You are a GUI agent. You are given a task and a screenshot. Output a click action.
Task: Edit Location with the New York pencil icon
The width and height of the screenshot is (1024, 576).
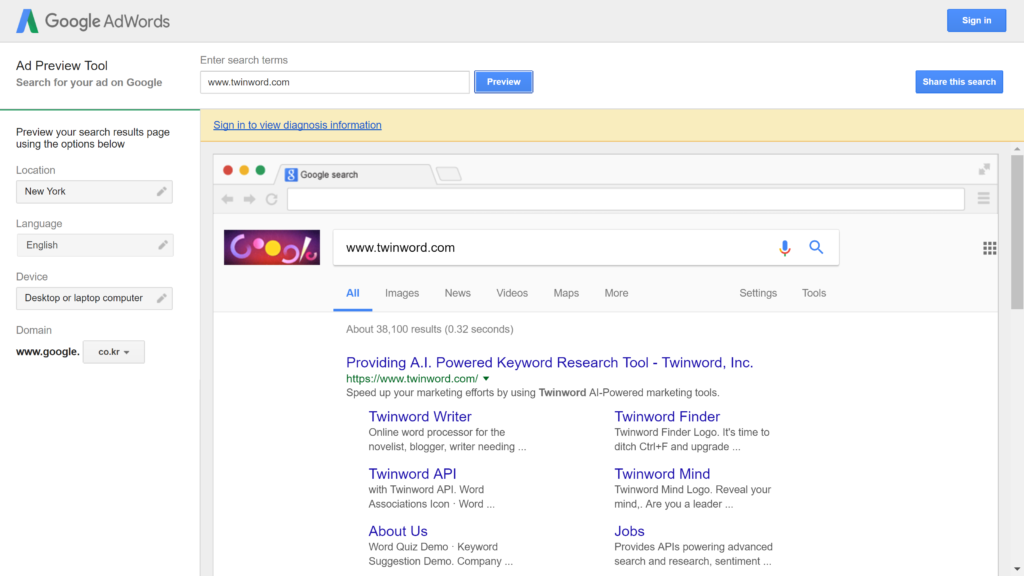(x=161, y=191)
